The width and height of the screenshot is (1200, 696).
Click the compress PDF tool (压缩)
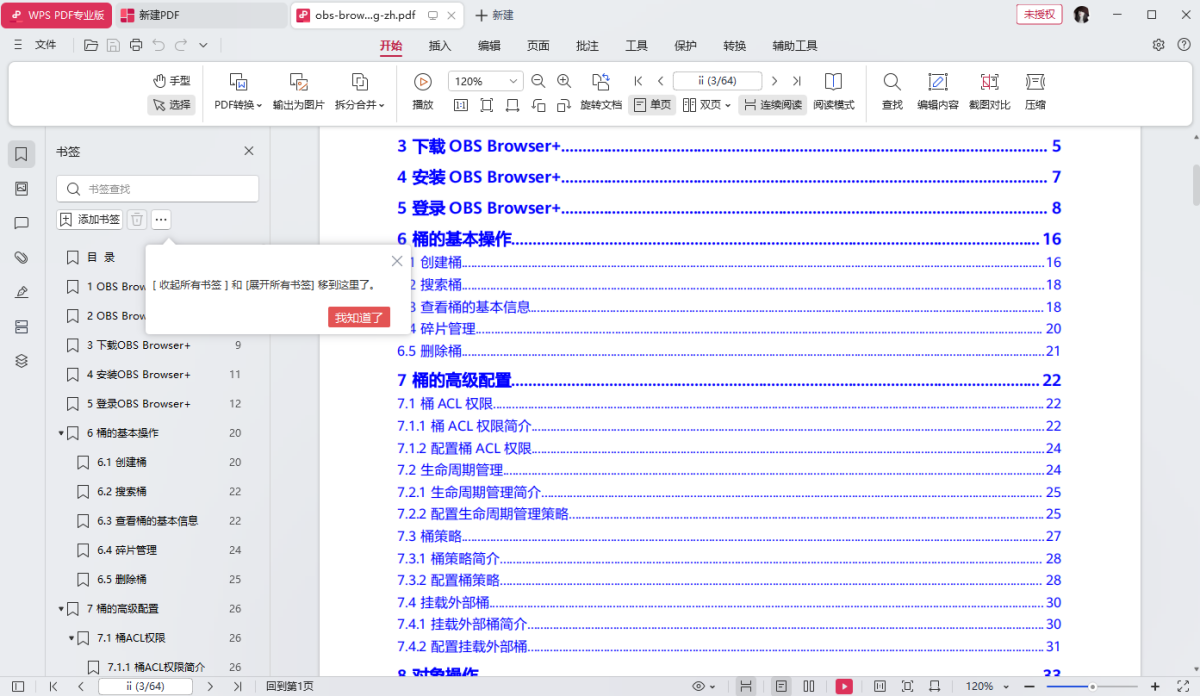coord(1035,91)
